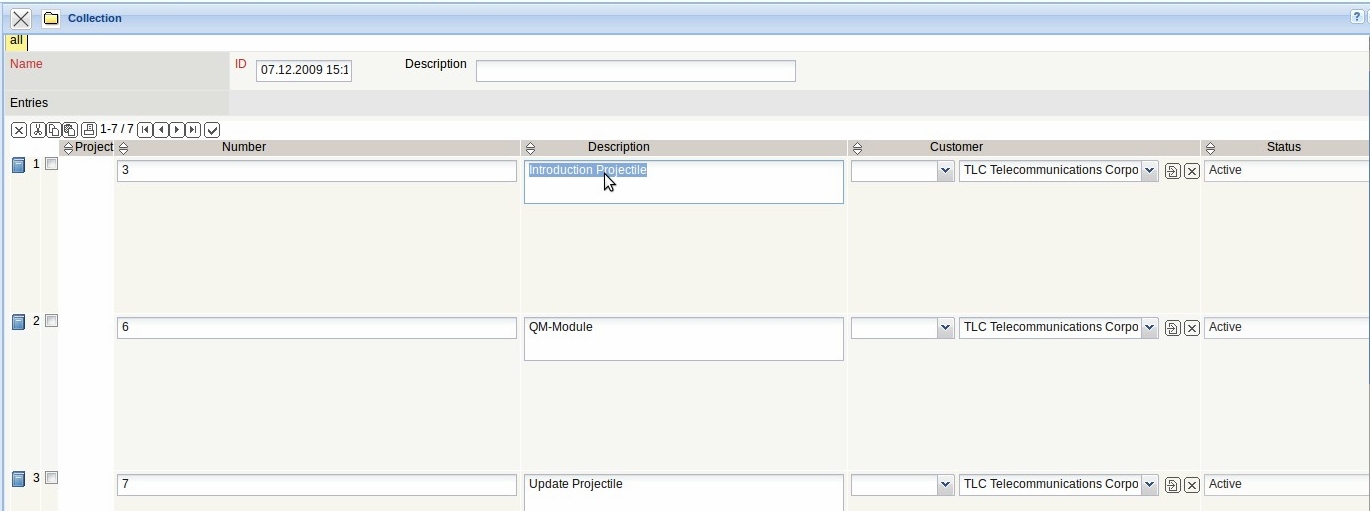Click the 'Update Projectile' description box

point(684,493)
